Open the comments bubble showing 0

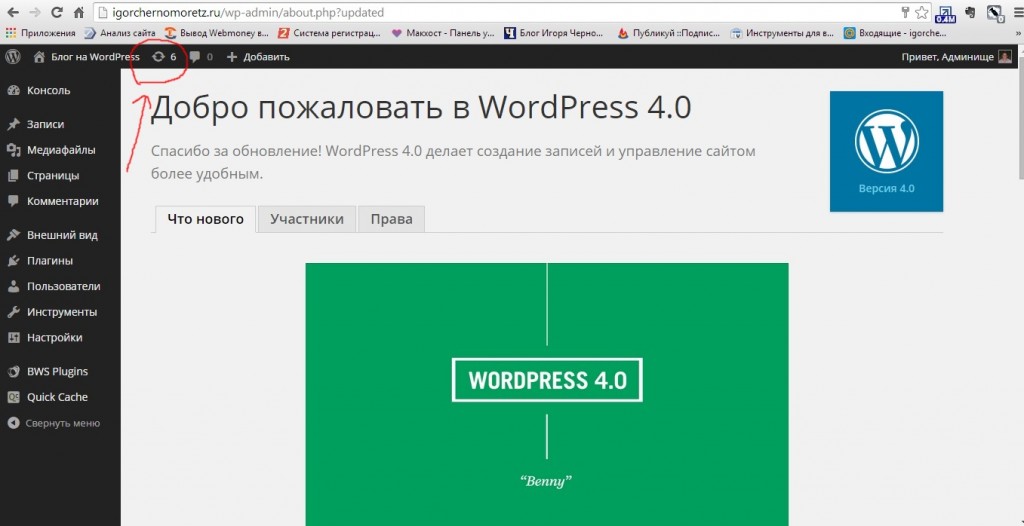(x=201, y=57)
